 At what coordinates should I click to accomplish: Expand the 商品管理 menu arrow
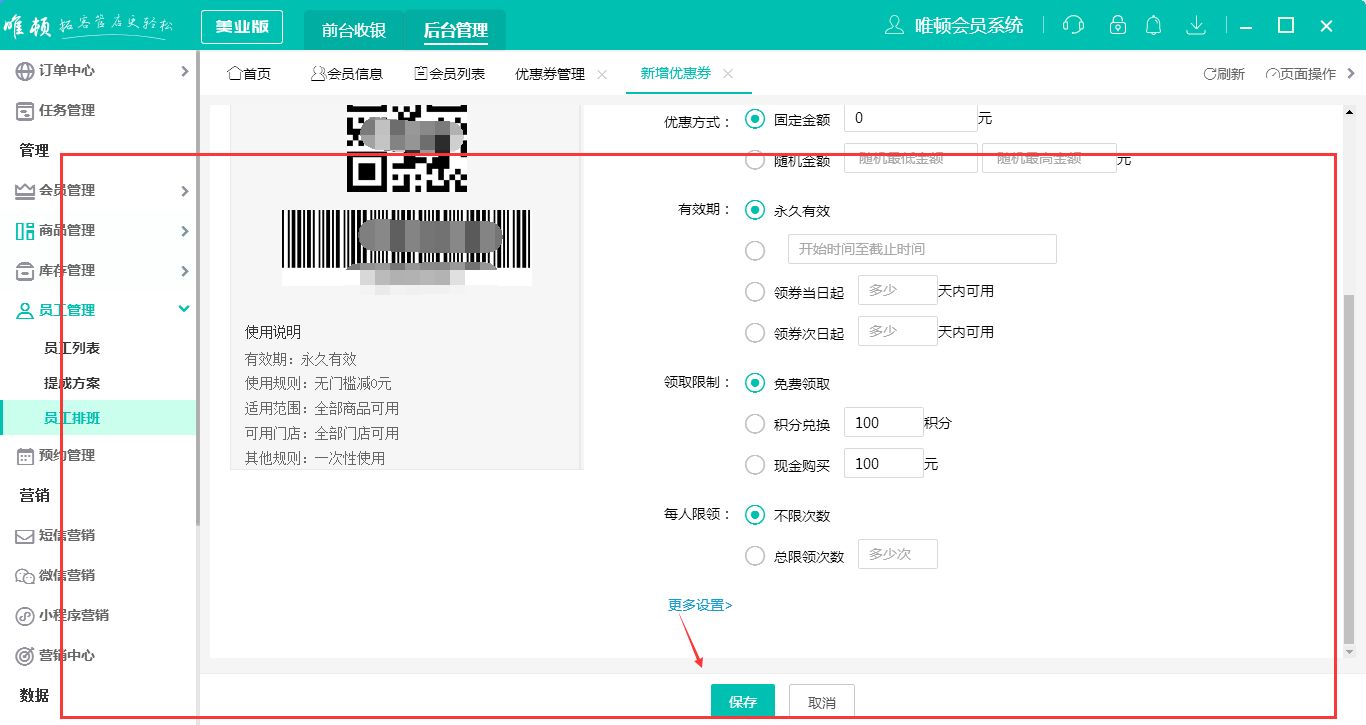[184, 231]
